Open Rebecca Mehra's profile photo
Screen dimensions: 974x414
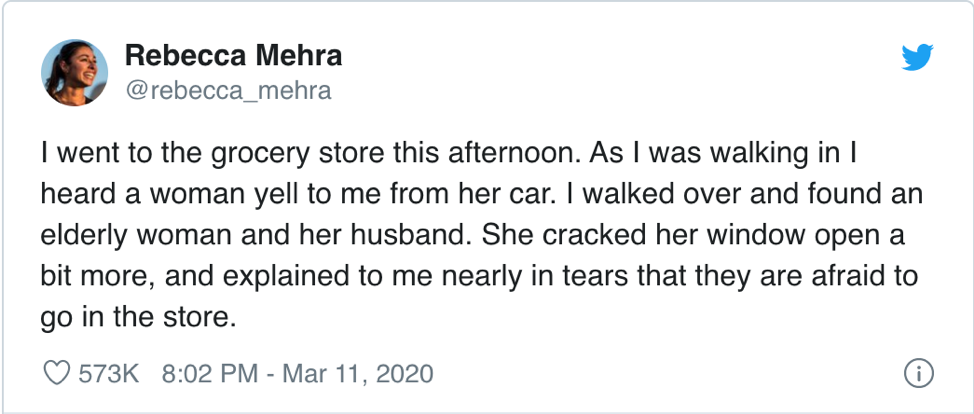75,73
